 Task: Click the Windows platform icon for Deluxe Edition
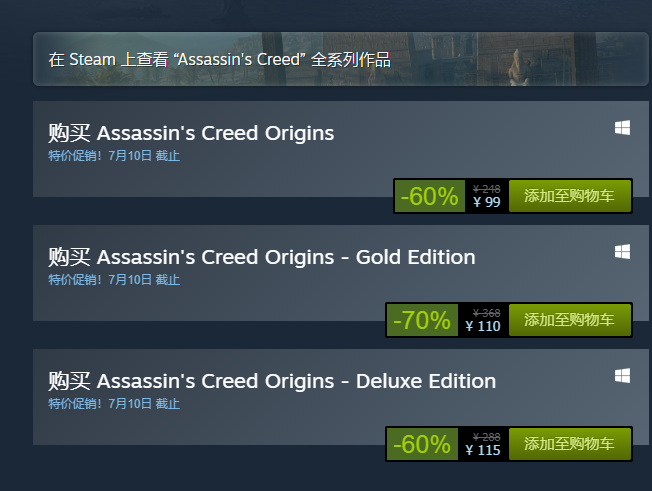tap(622, 376)
